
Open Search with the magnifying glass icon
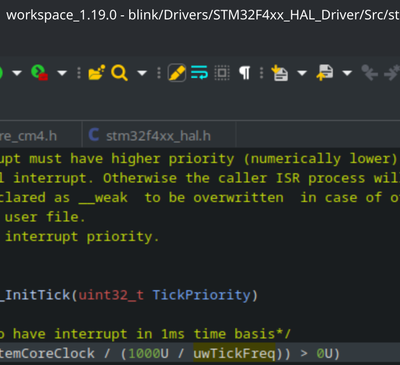click(x=119, y=73)
